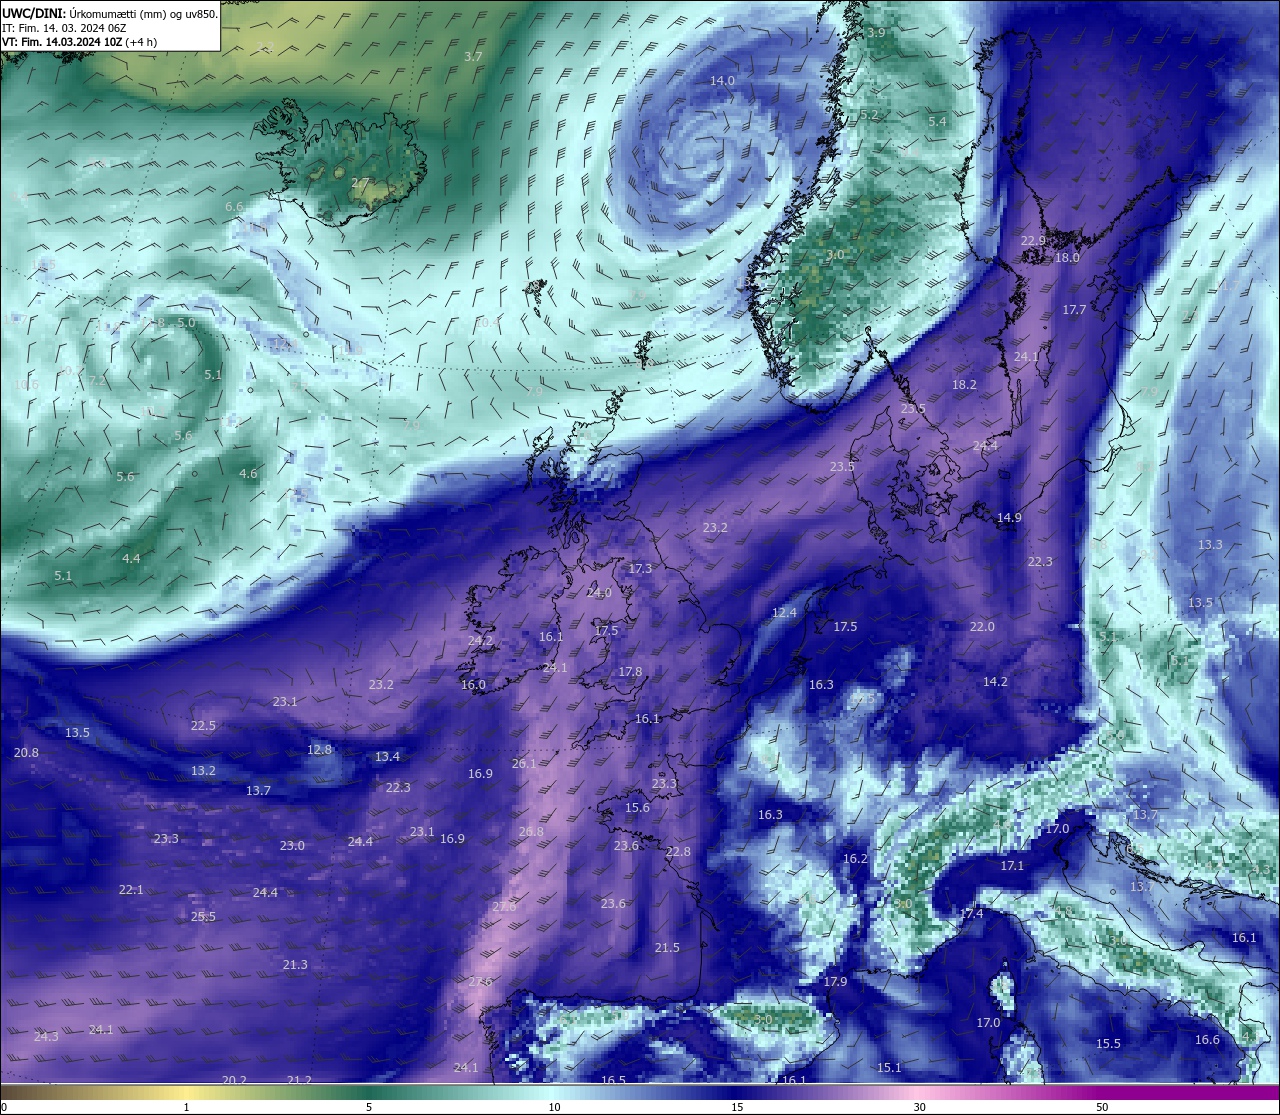This screenshot has height=1115, width=1280.
Task: Click the legend tick label 1
Action: click(x=186, y=1107)
